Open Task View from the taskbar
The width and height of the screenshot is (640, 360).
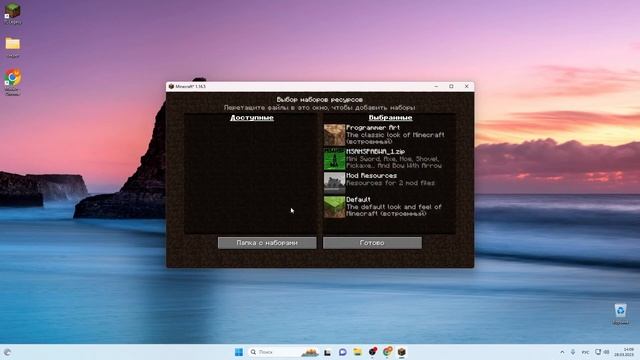327,352
